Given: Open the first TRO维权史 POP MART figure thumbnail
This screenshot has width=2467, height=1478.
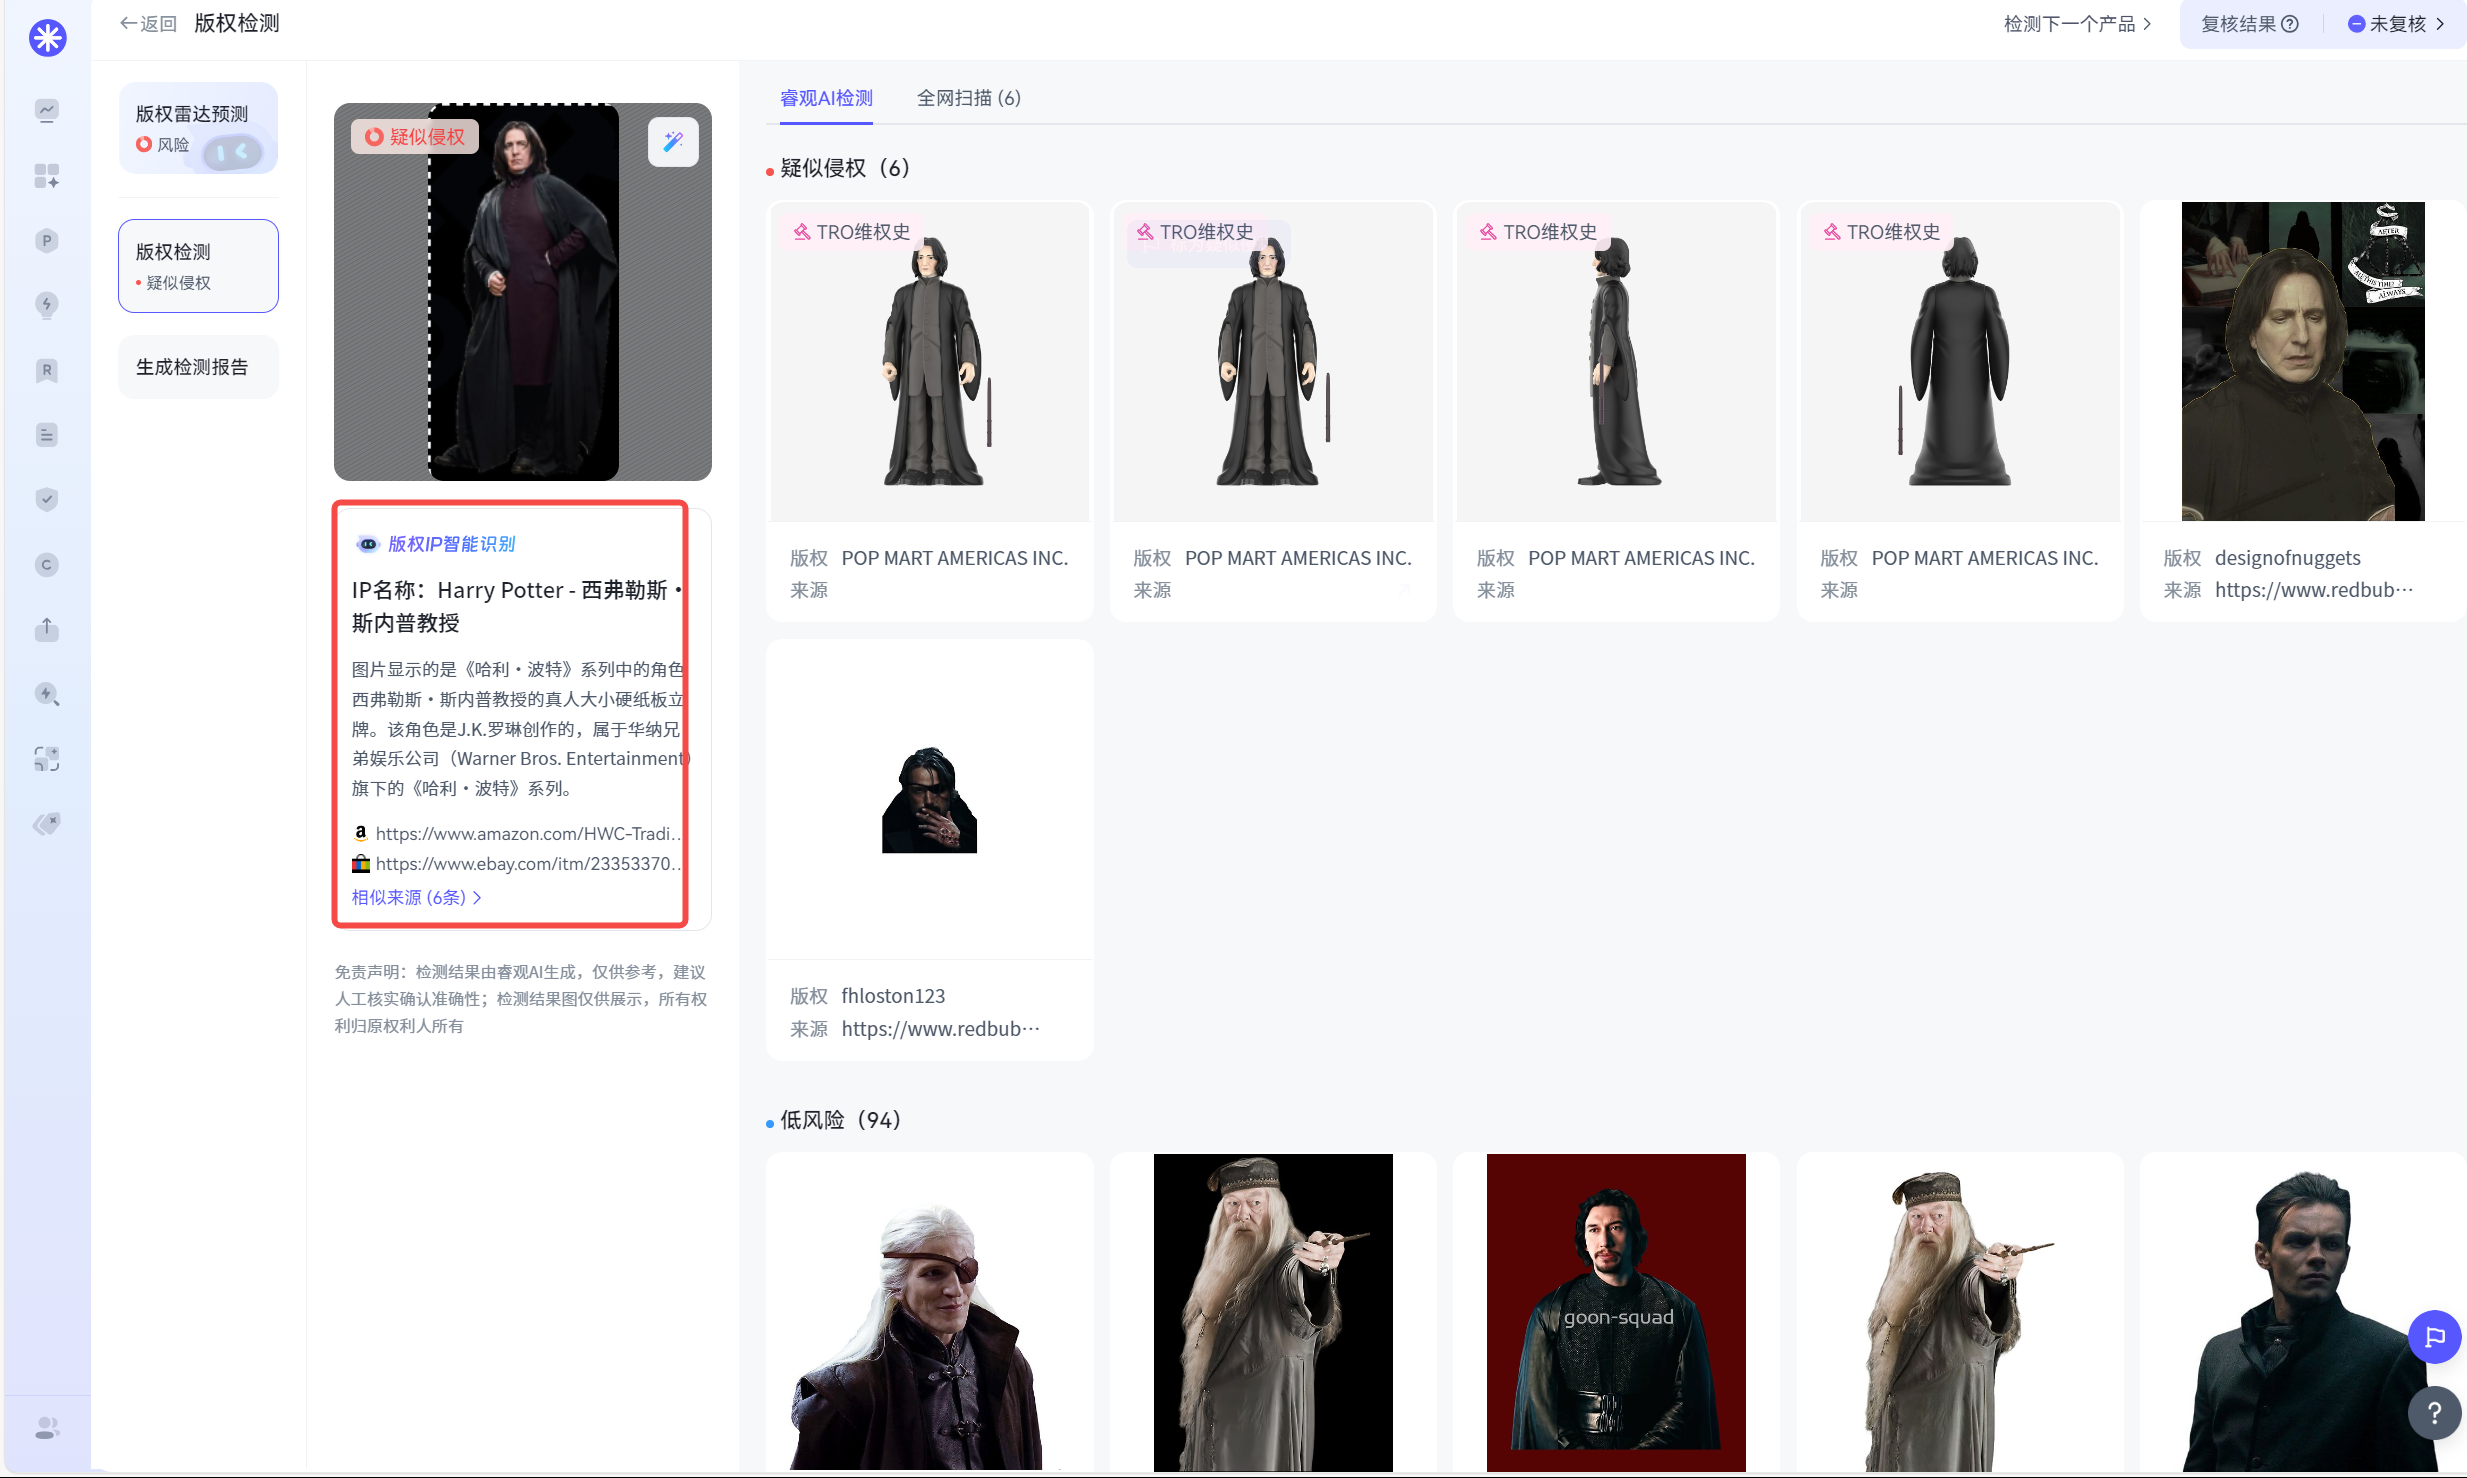Looking at the screenshot, I should (930, 362).
